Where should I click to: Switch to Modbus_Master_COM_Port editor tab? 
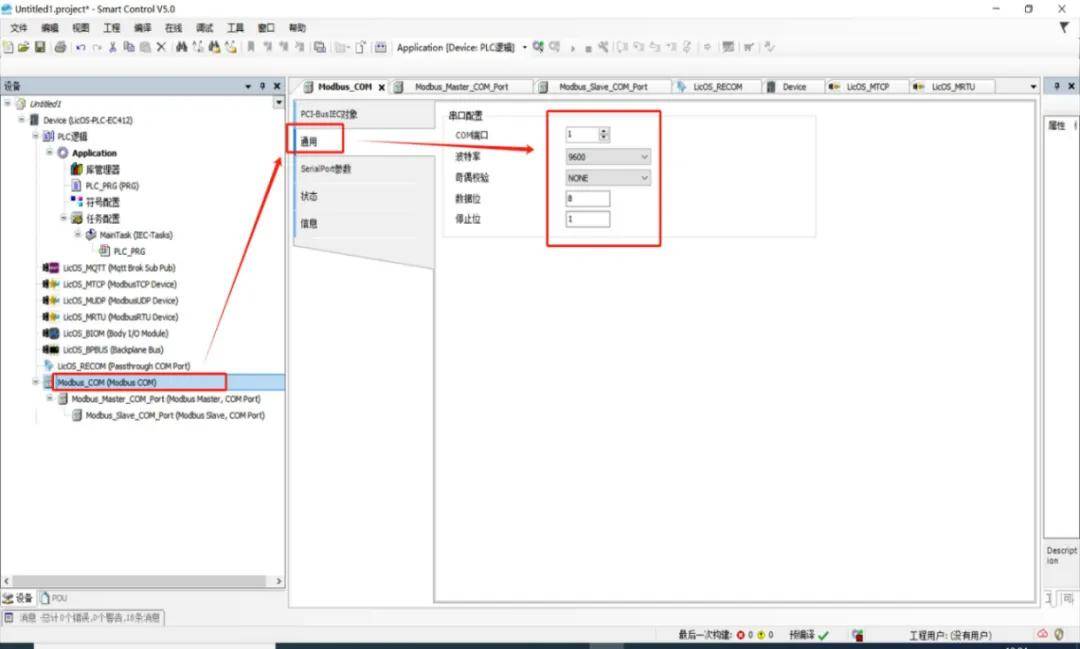(x=461, y=87)
